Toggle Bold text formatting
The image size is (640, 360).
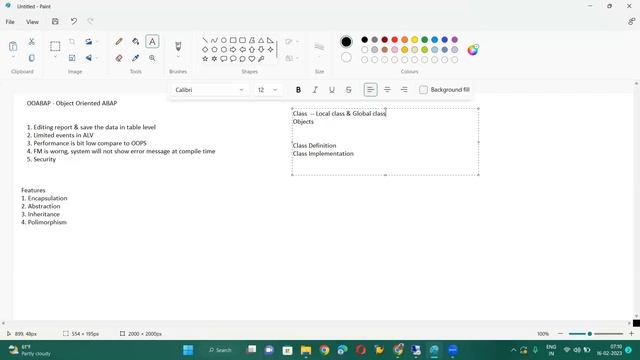298,90
